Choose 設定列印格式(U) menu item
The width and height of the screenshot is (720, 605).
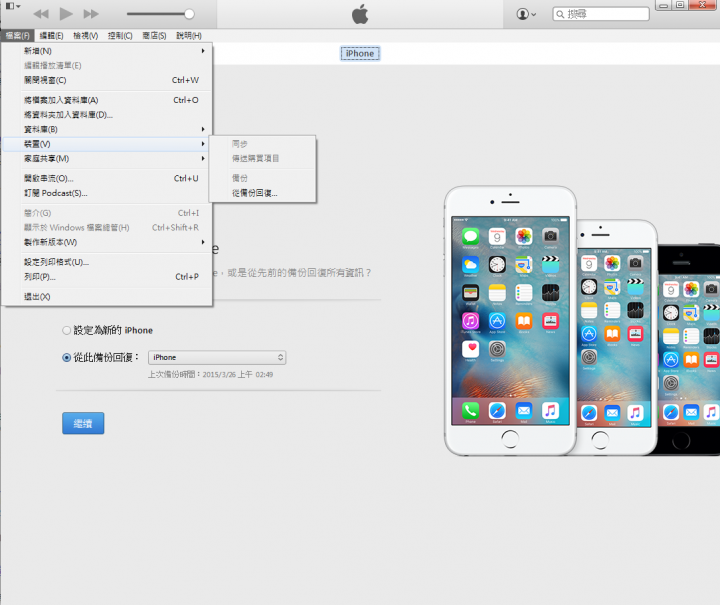coord(107,262)
